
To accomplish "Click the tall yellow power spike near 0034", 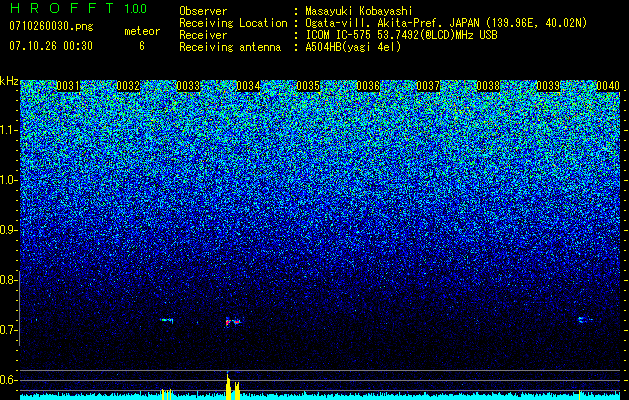I will tap(228, 386).
